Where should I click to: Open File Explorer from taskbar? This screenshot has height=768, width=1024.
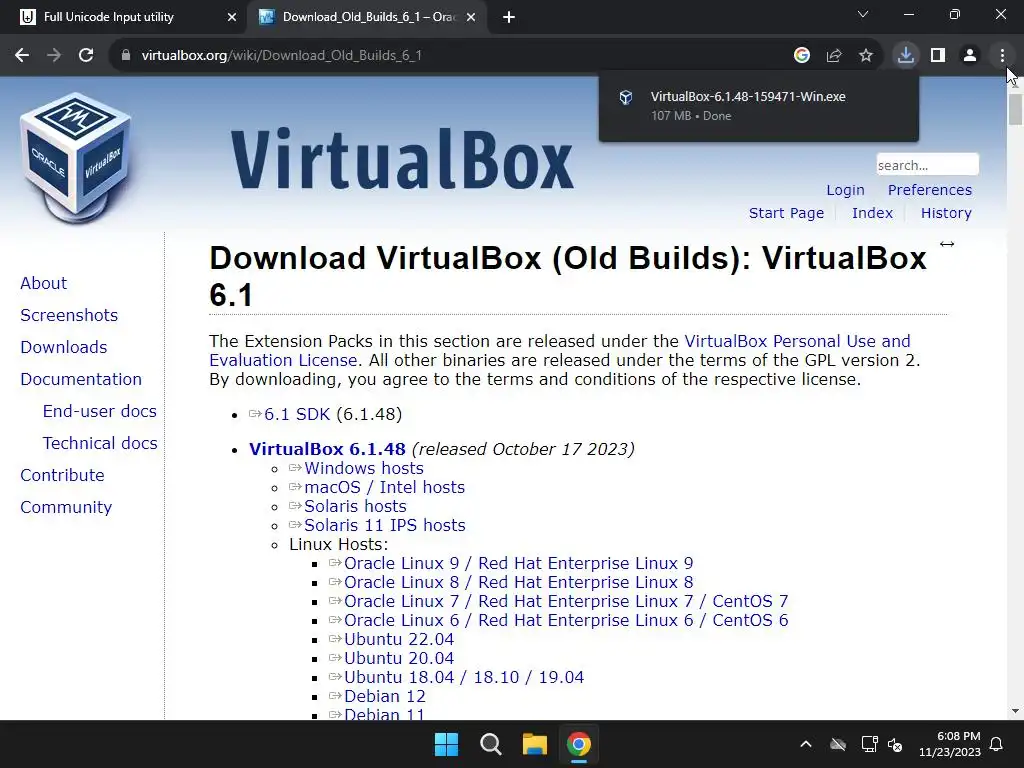coord(534,744)
